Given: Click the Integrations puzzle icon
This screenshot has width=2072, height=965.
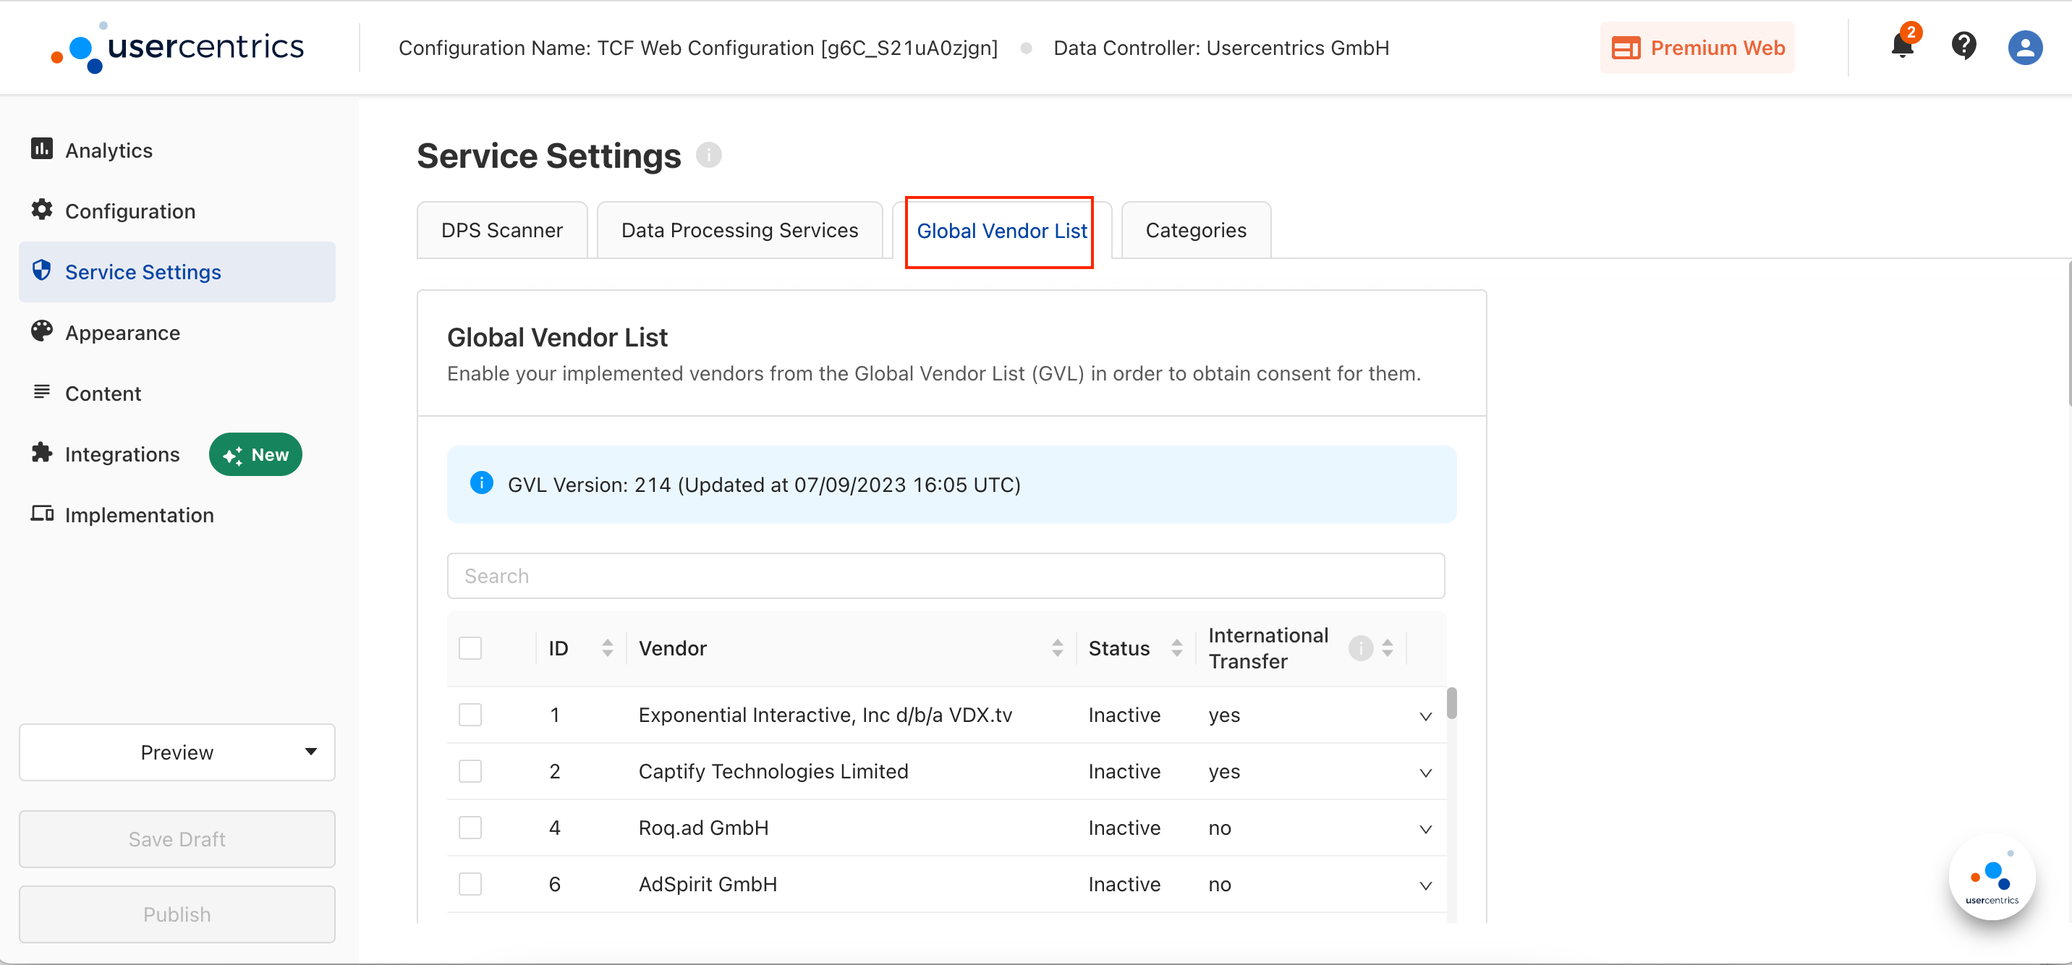Looking at the screenshot, I should [41, 453].
